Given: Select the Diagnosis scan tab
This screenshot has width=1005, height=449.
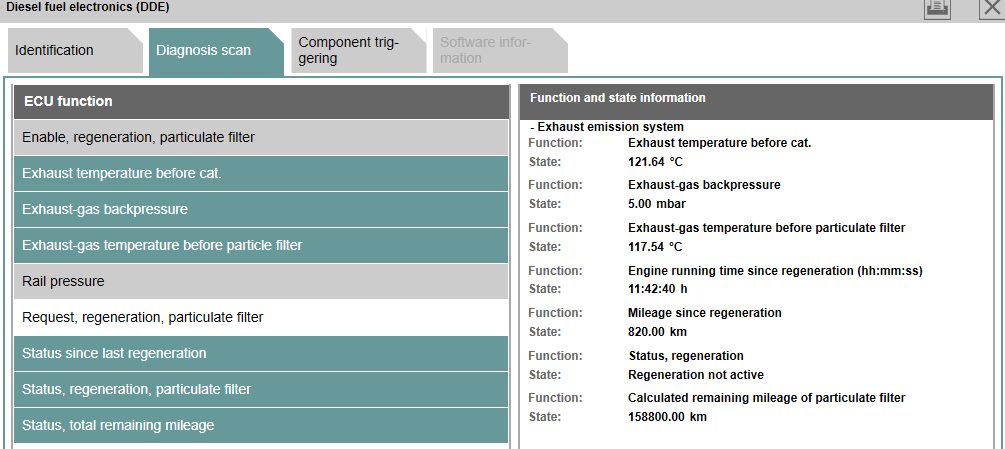Looking at the screenshot, I should click(216, 51).
